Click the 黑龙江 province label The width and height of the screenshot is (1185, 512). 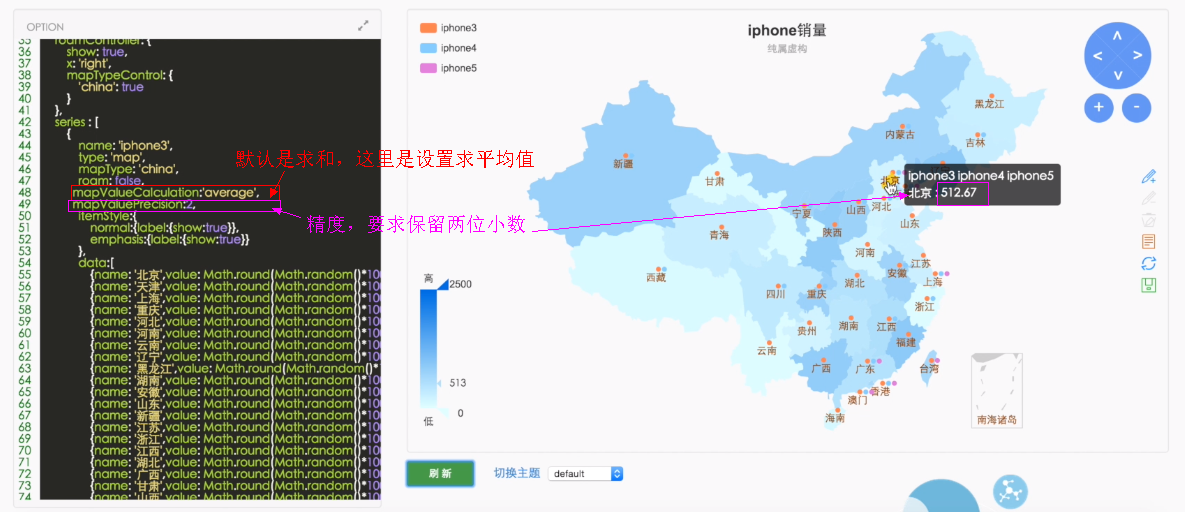[x=989, y=104]
